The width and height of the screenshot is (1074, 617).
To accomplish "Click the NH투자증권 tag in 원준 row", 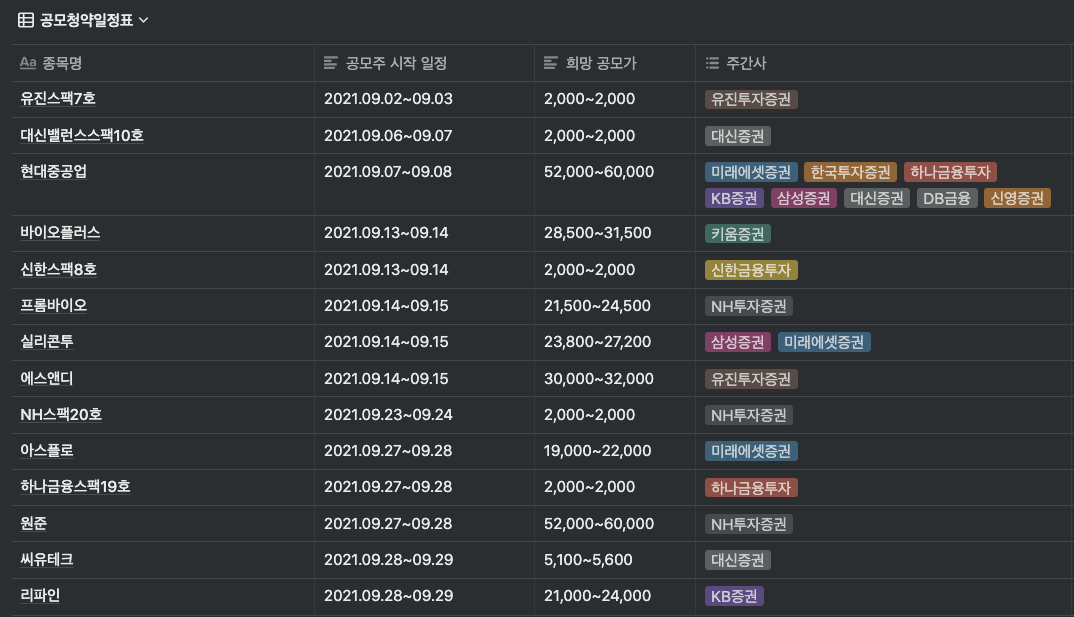I will 749,524.
